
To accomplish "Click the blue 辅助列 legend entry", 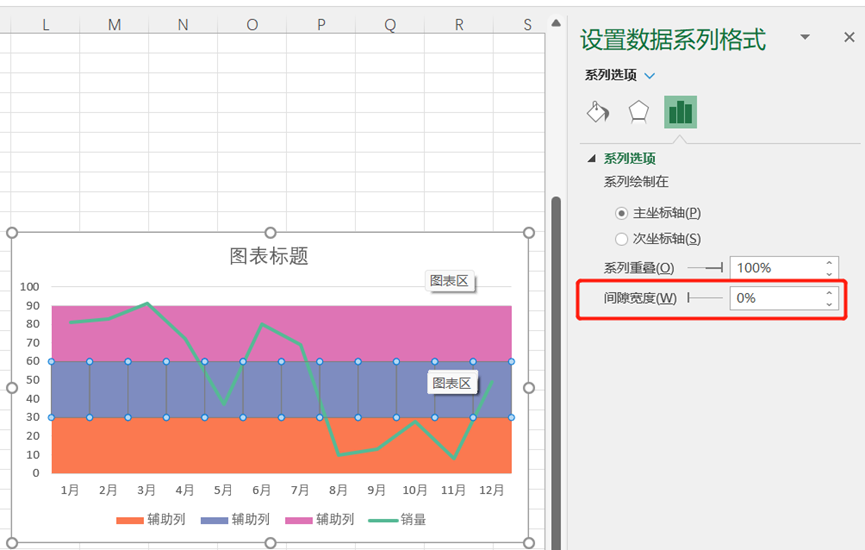I will pyautogui.click(x=235, y=520).
